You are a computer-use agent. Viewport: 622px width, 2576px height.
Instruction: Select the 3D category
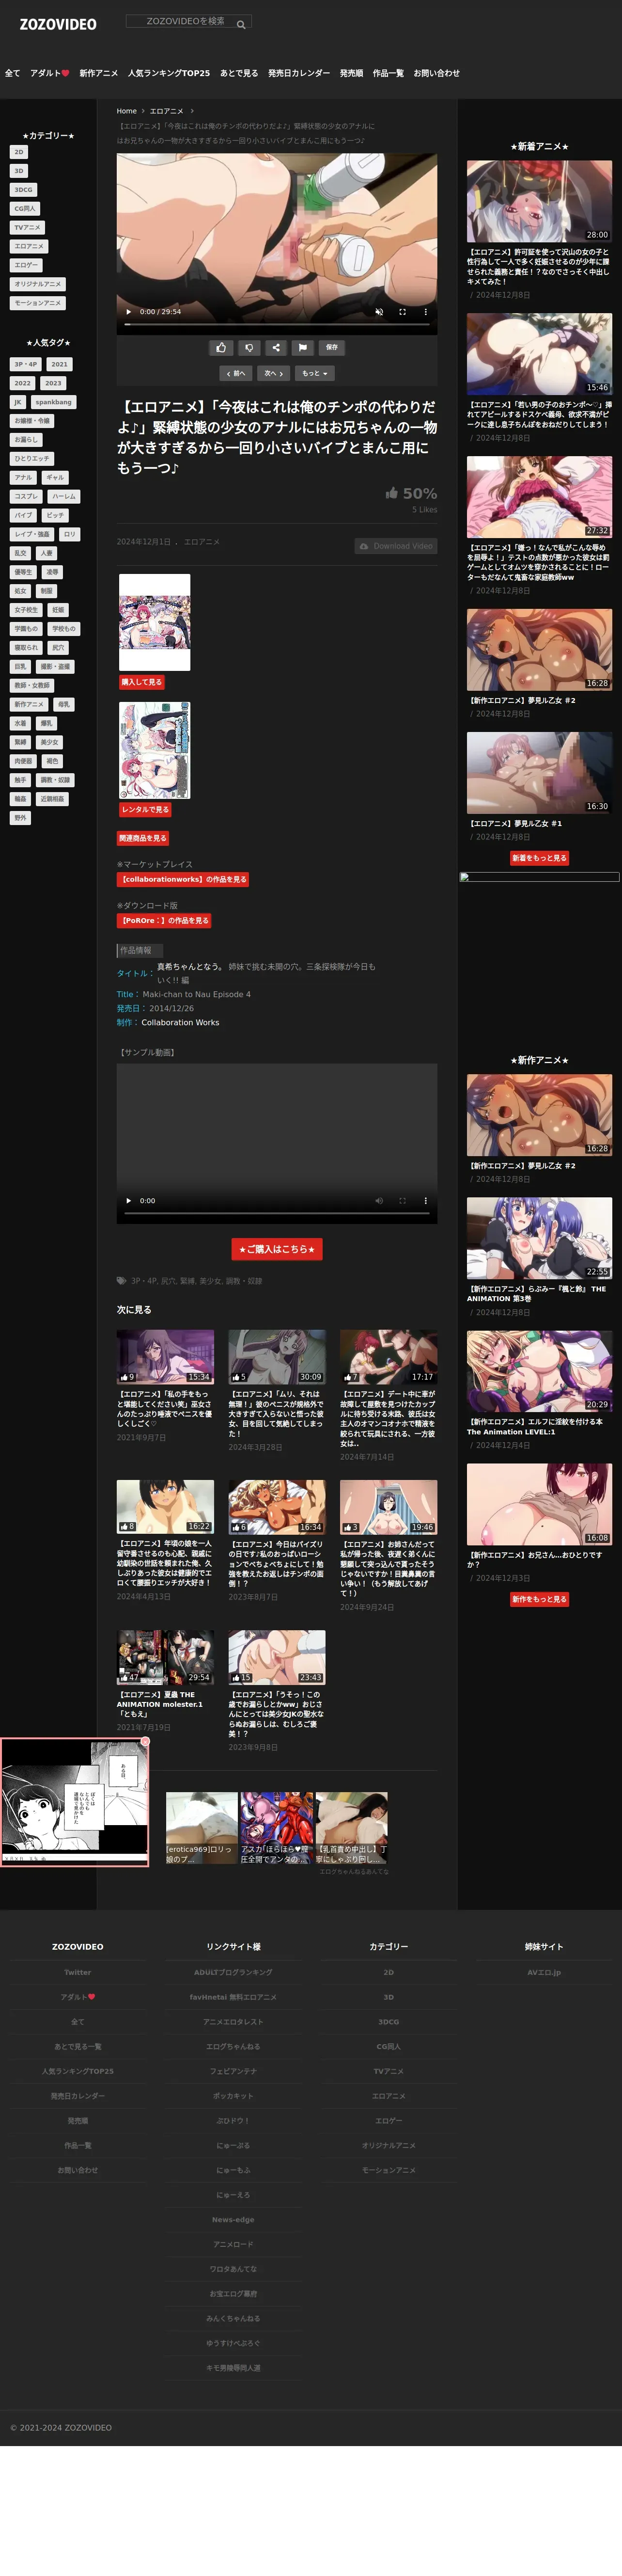(x=19, y=171)
